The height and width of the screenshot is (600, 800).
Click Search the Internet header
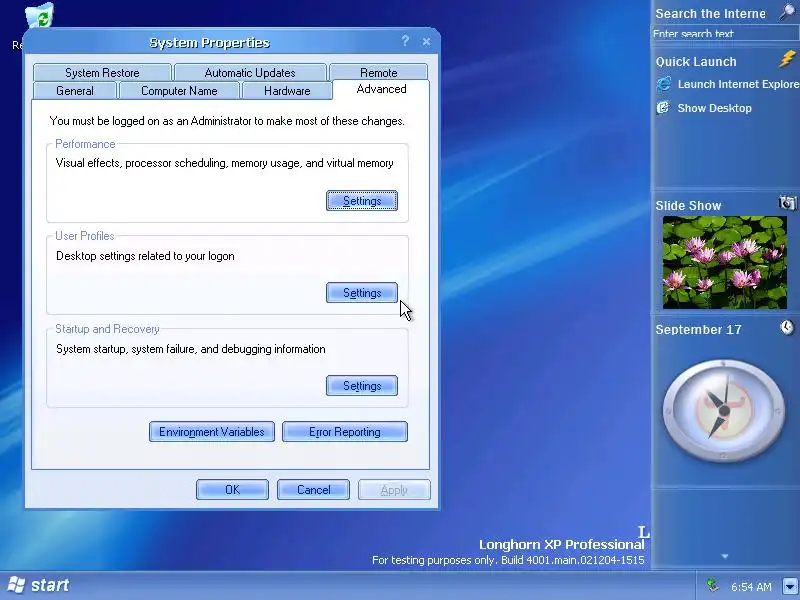pos(710,14)
